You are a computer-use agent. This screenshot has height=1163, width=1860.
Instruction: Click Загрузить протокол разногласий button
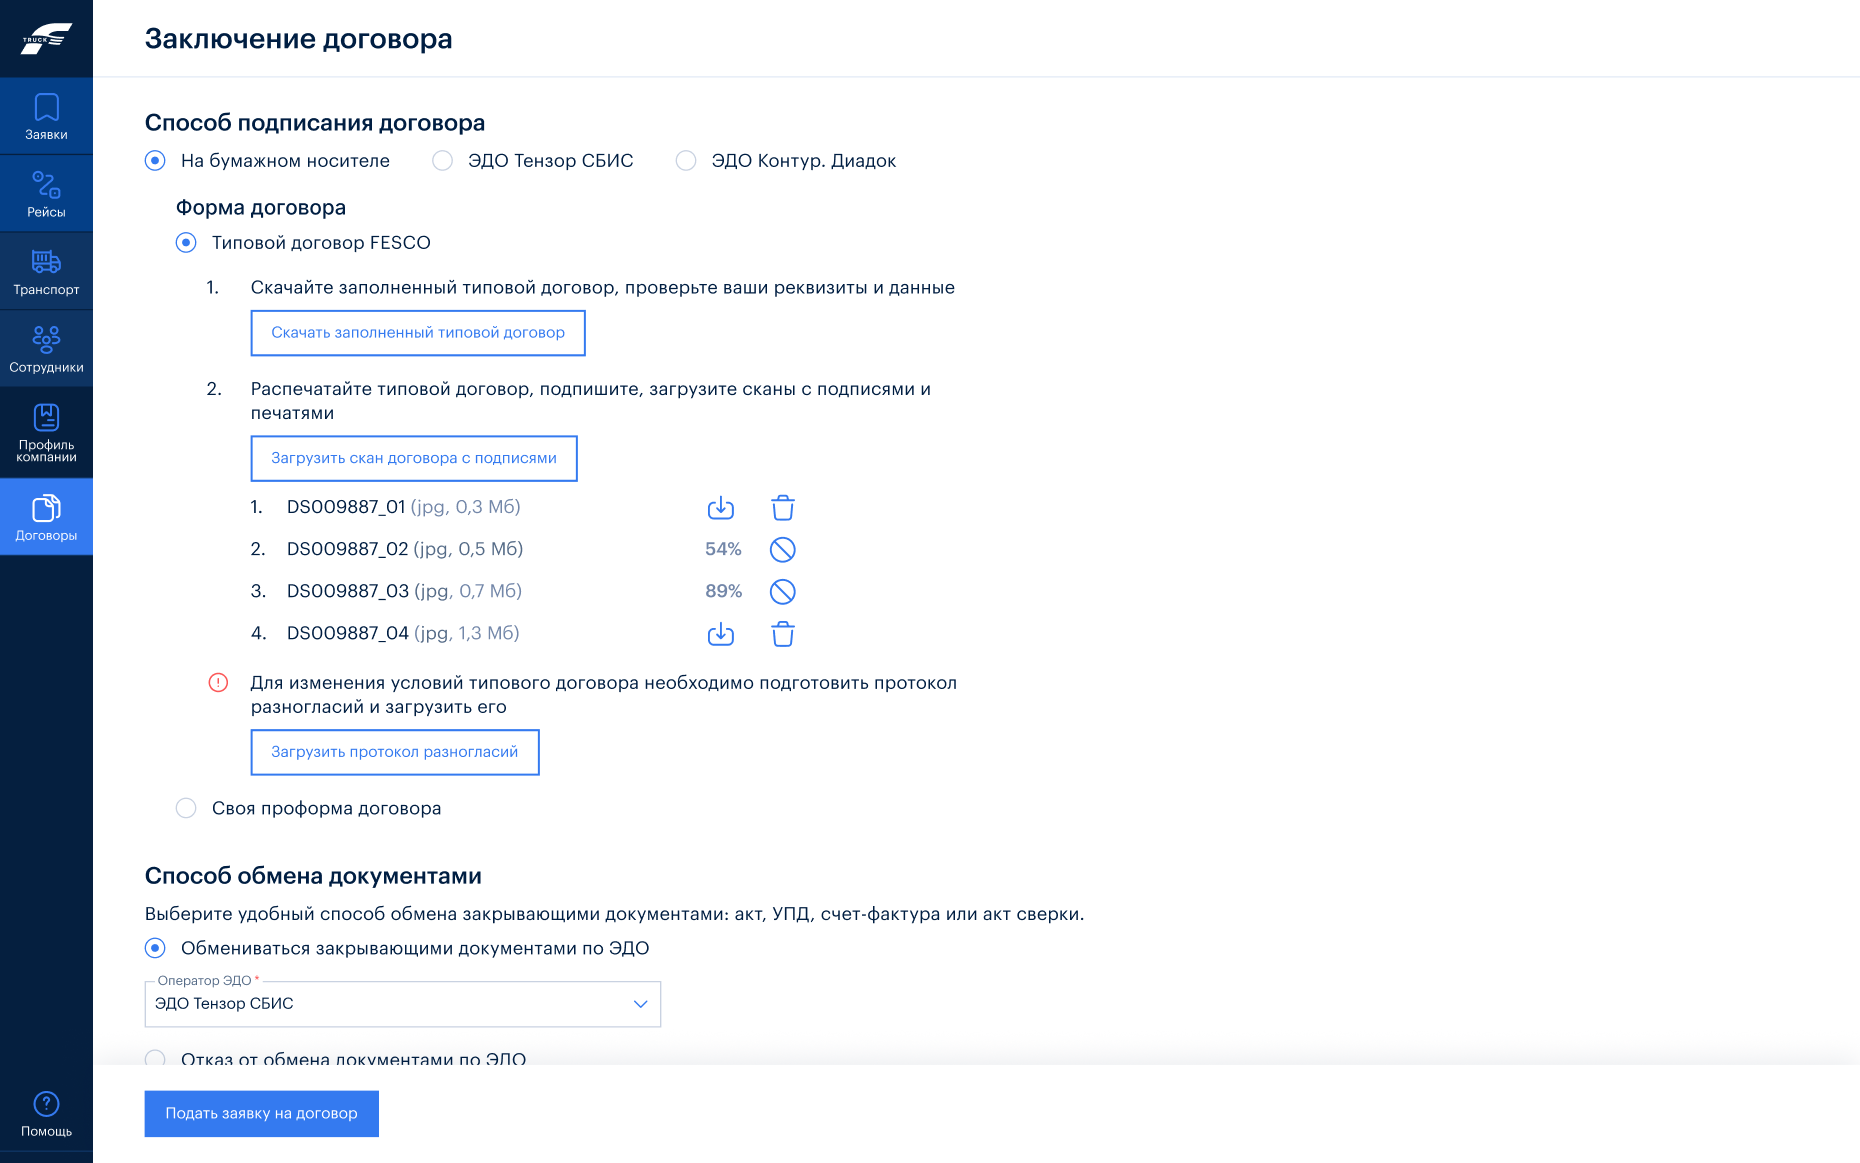point(395,752)
